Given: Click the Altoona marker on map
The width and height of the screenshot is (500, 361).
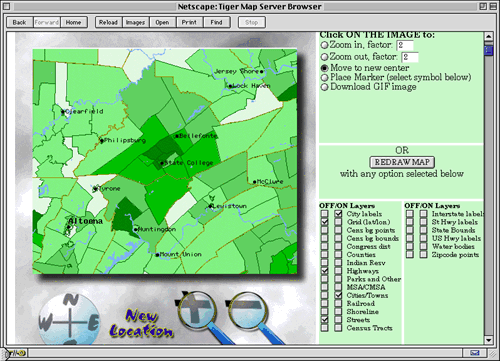Looking at the screenshot, I should (69, 227).
